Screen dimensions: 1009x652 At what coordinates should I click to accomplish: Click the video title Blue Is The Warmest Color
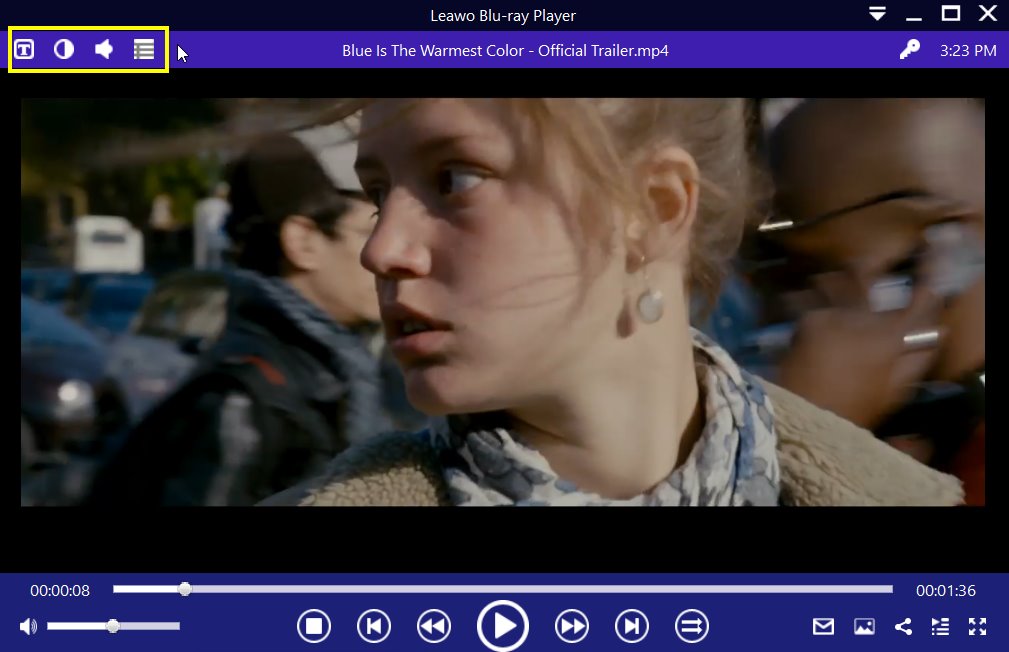[x=505, y=50]
